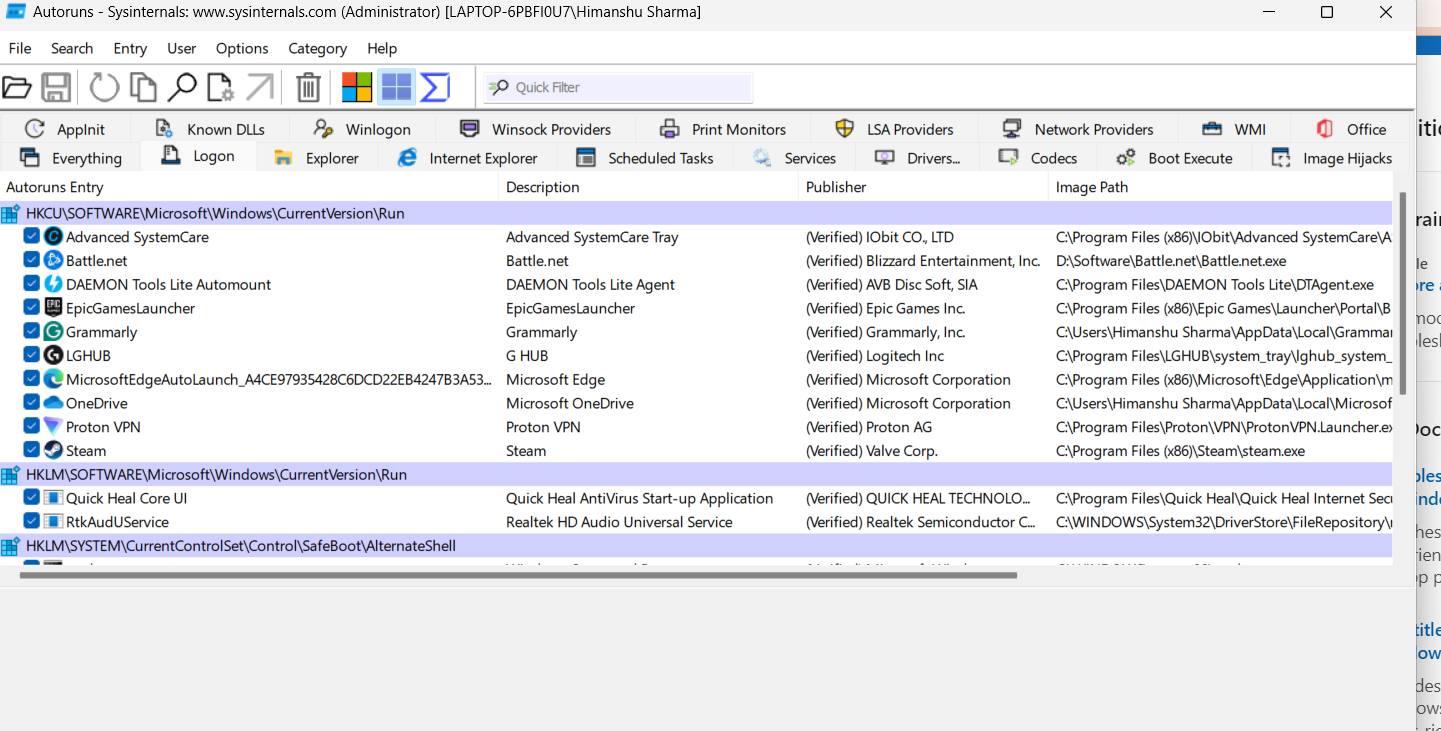Click the Jump to entry arrow icon
The image size is (1441, 731).
259,87
